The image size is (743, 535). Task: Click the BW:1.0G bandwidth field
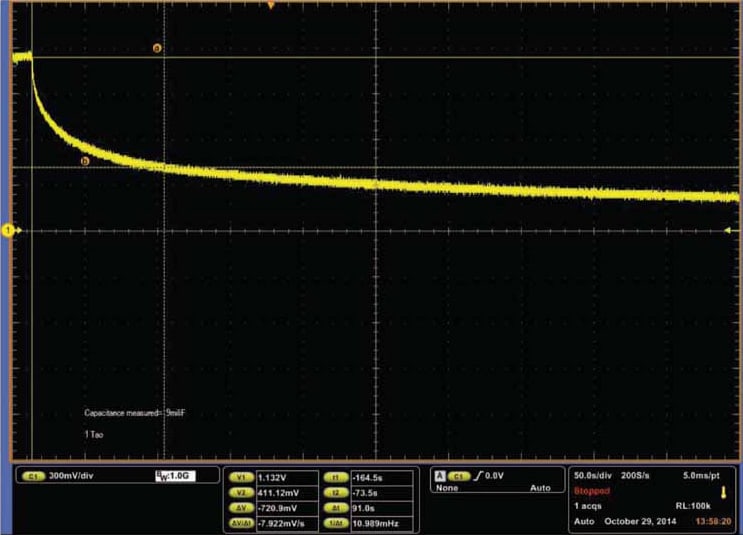[x=175, y=476]
